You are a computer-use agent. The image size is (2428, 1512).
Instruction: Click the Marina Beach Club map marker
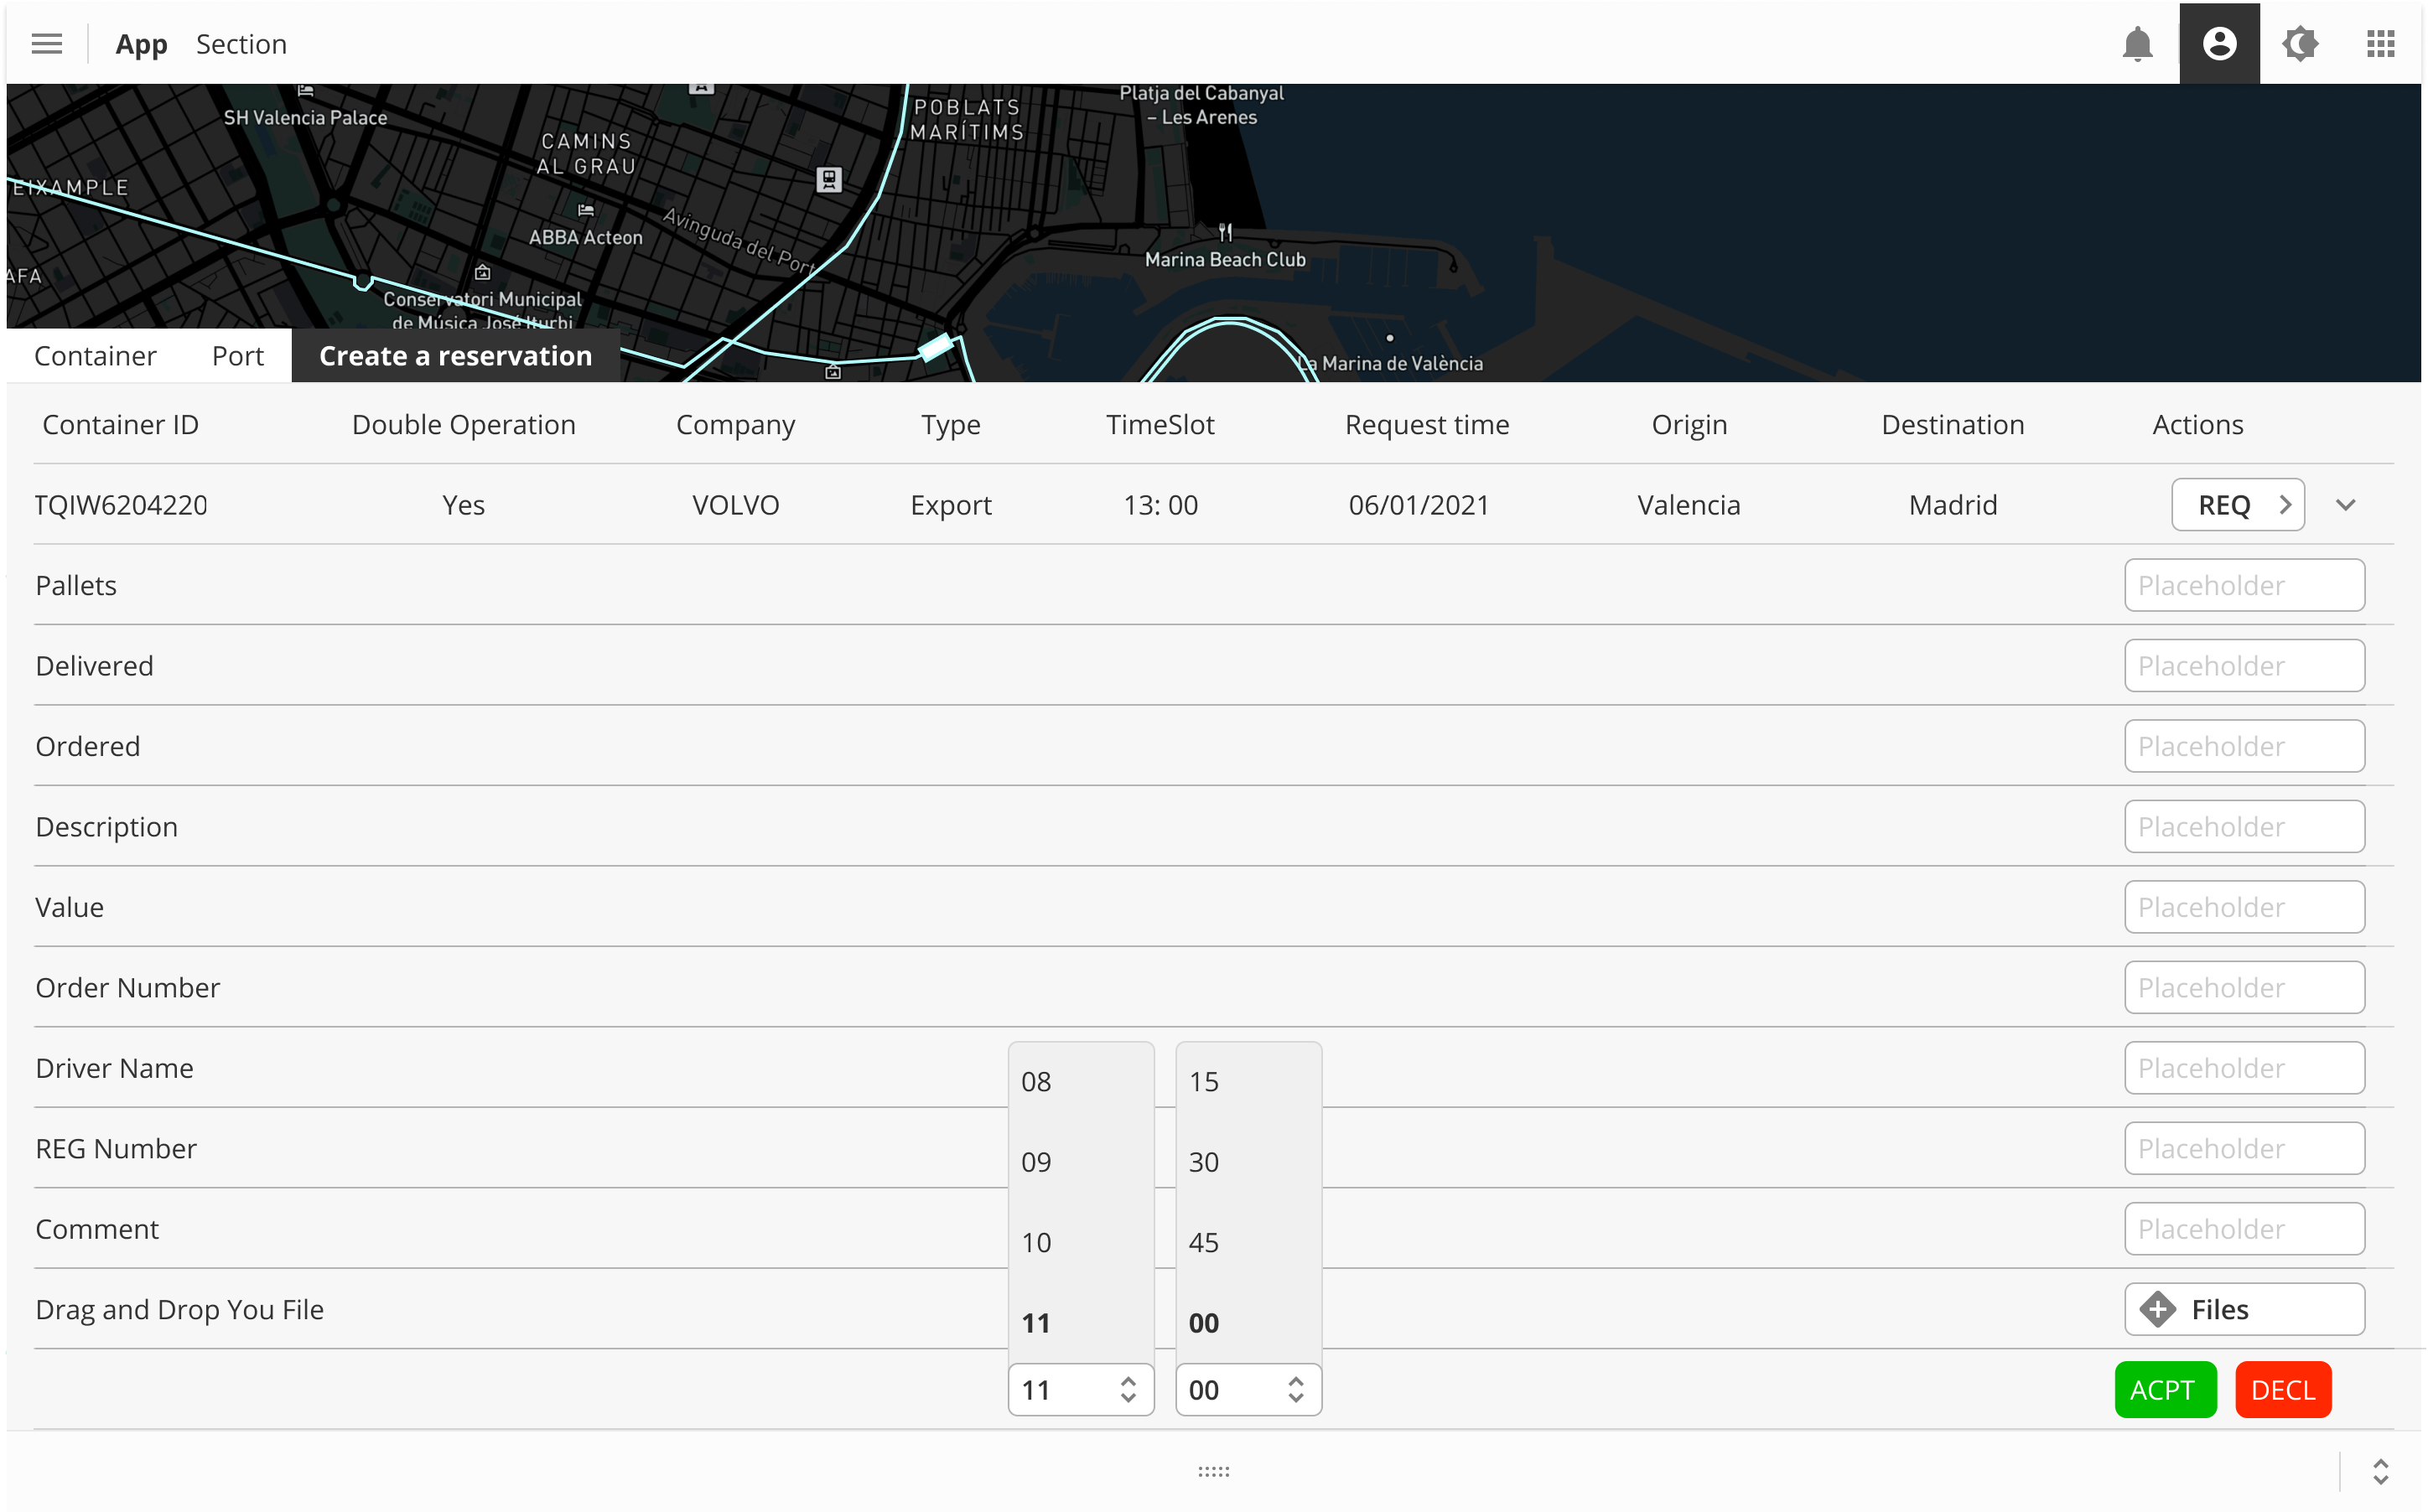click(x=1225, y=233)
